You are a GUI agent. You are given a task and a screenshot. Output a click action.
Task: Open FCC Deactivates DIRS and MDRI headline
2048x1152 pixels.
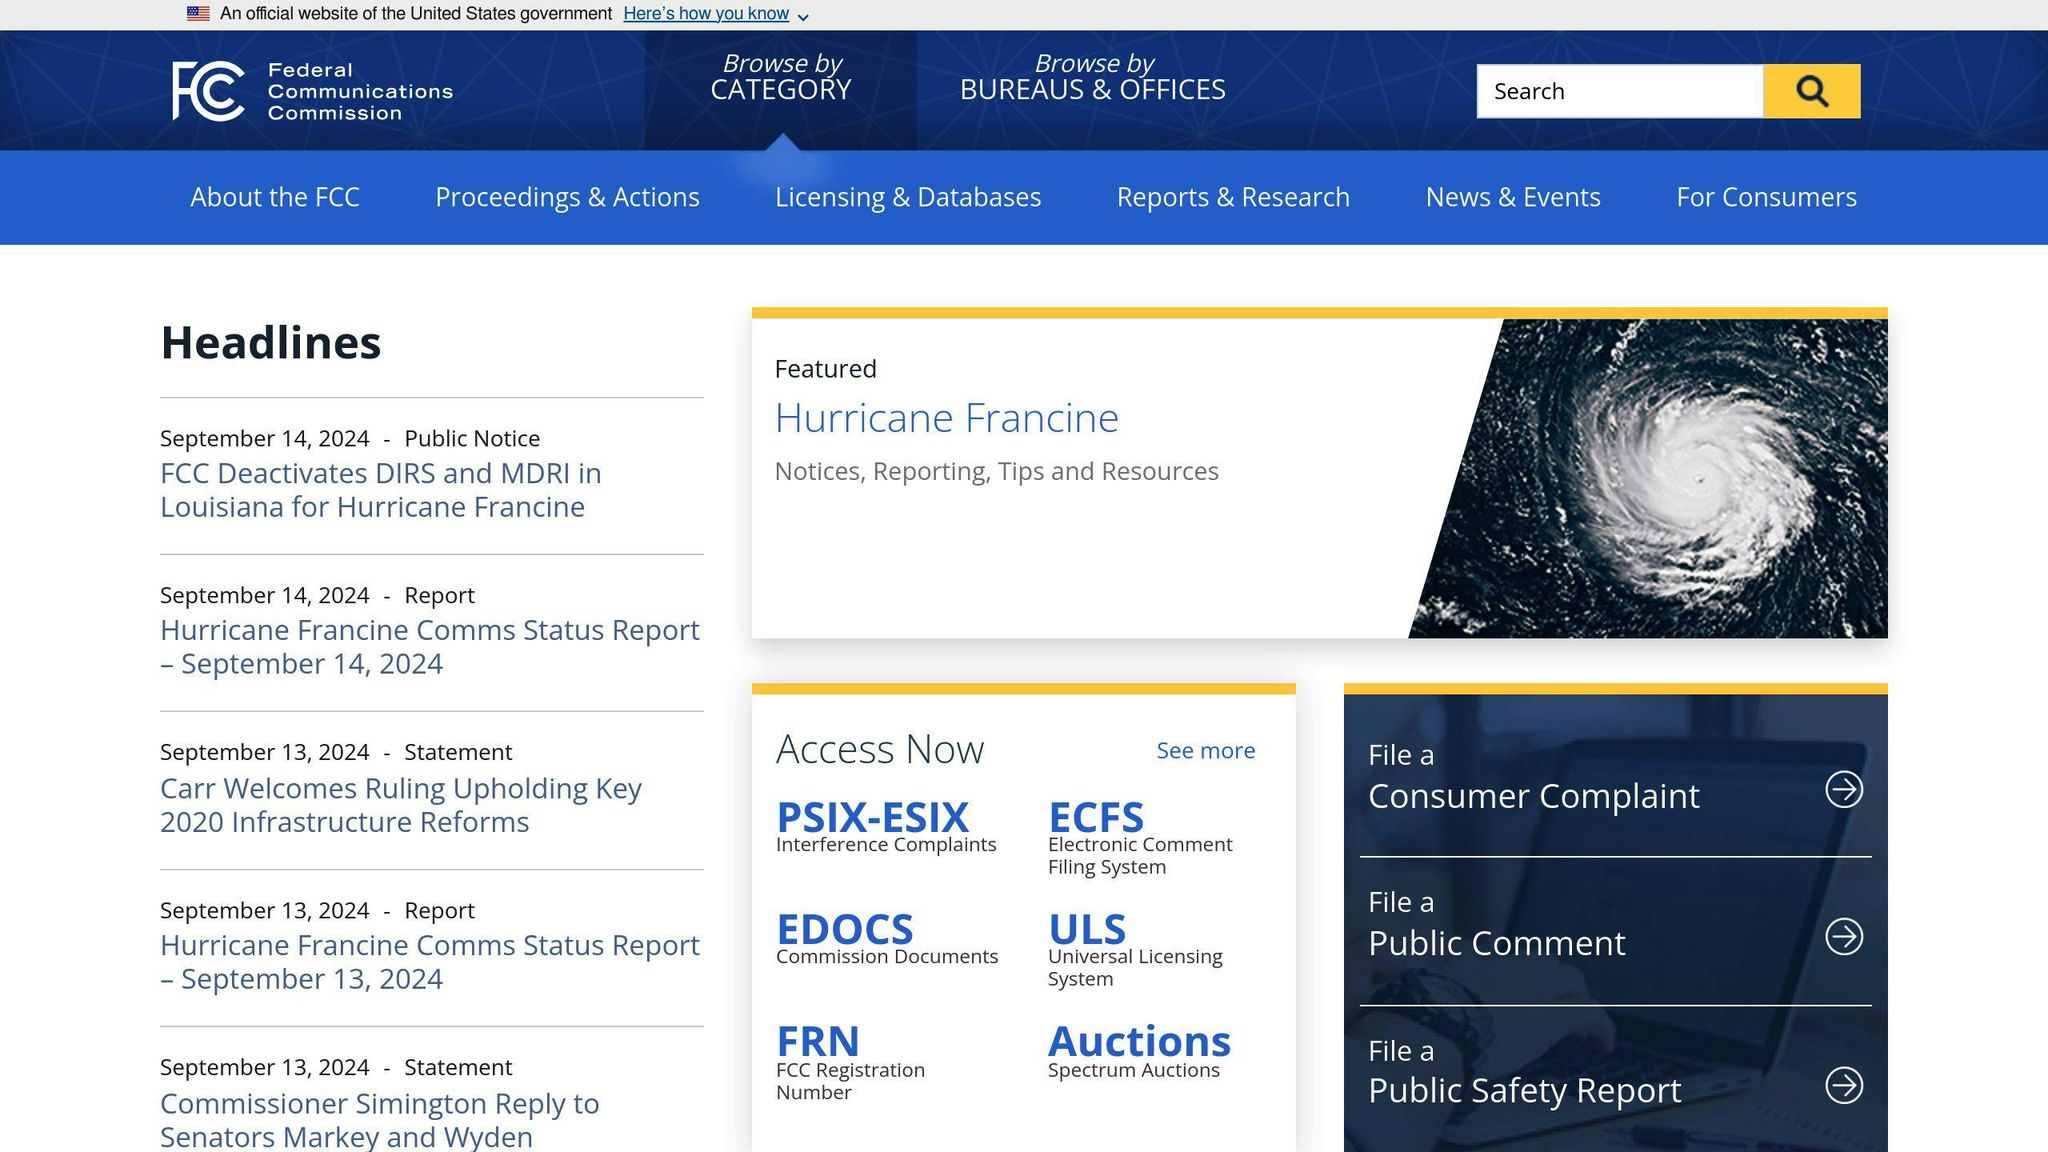[x=381, y=490]
